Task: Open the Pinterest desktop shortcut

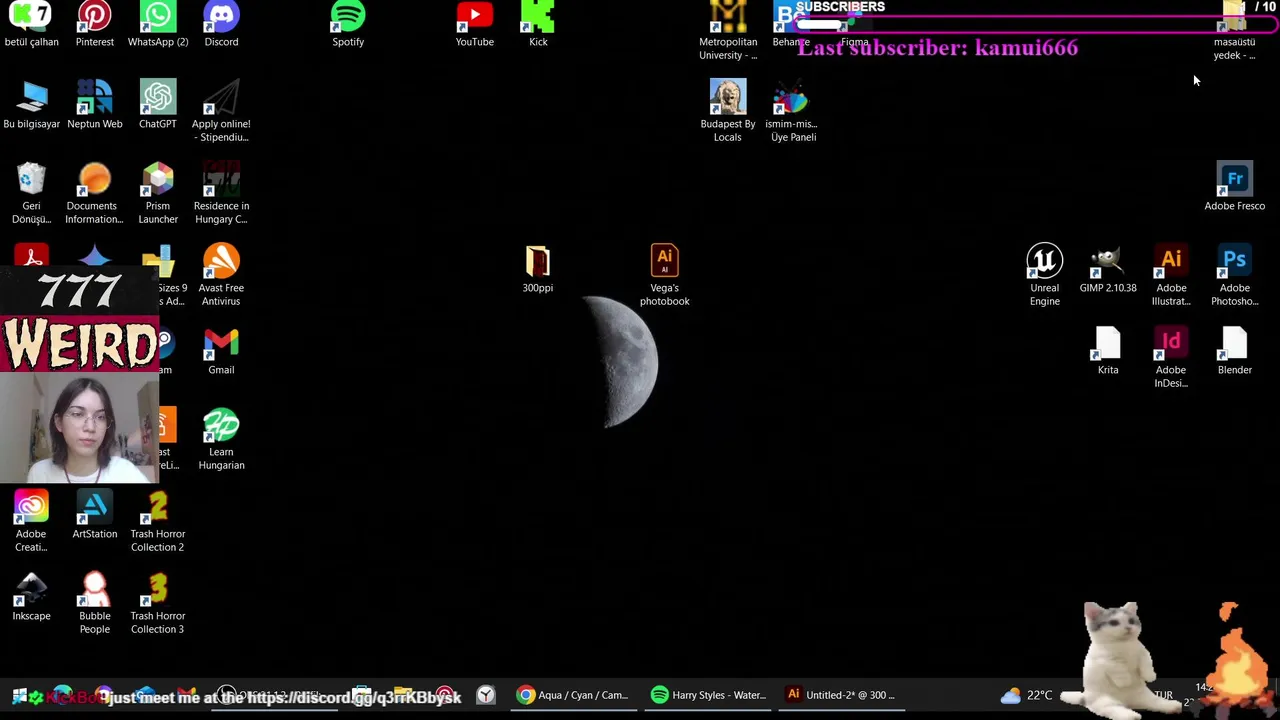Action: coord(94,24)
